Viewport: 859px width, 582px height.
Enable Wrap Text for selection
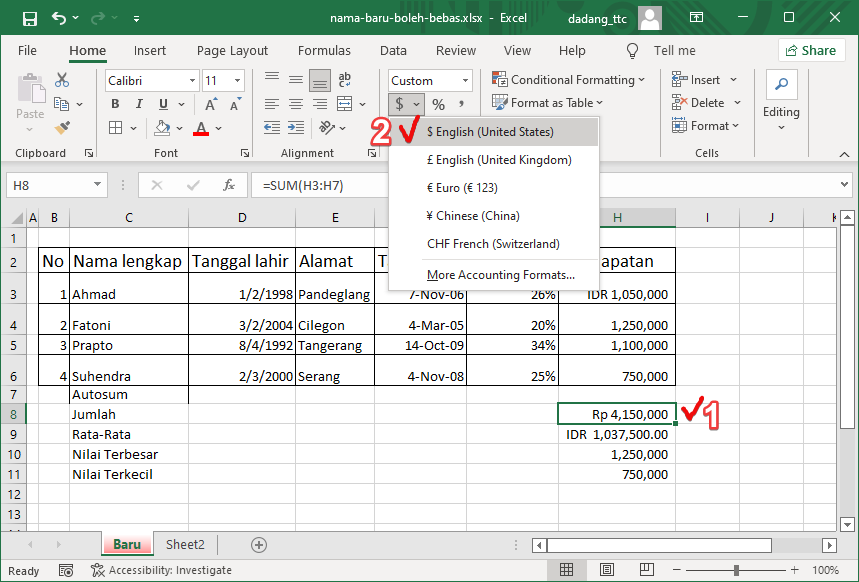tap(345, 79)
